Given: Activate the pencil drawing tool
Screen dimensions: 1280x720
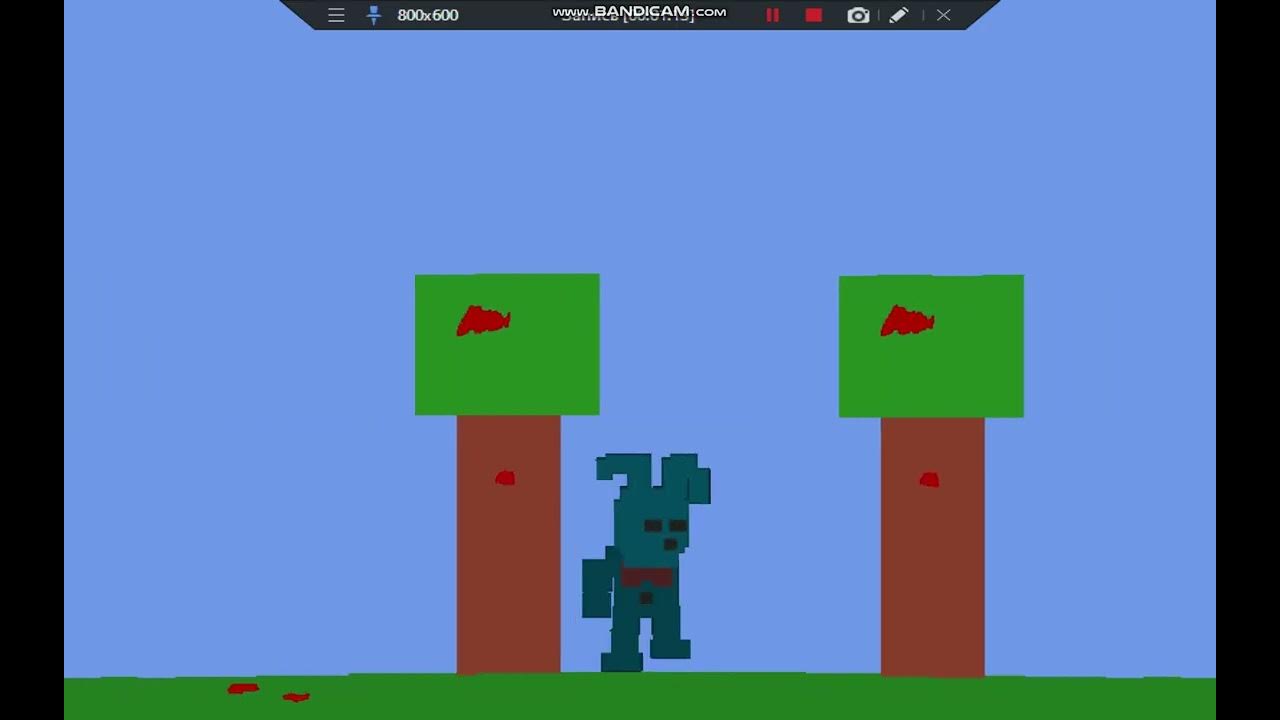Looking at the screenshot, I should 899,15.
